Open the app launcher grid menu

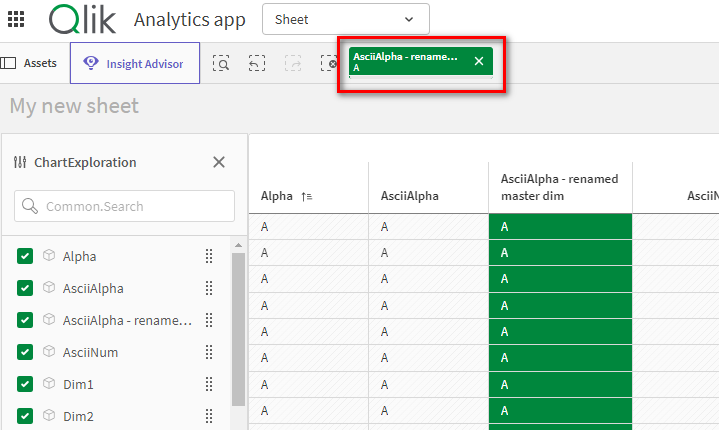[x=16, y=19]
